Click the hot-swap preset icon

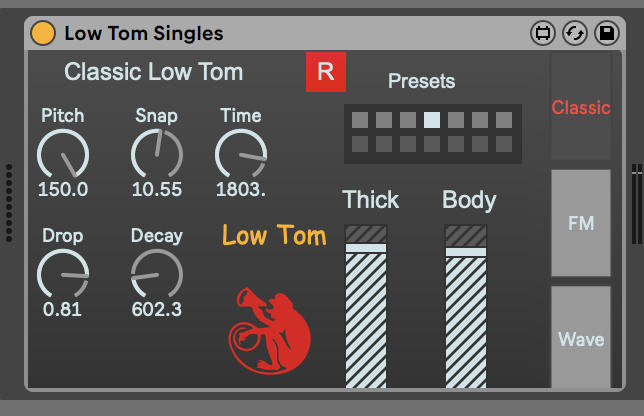point(574,33)
